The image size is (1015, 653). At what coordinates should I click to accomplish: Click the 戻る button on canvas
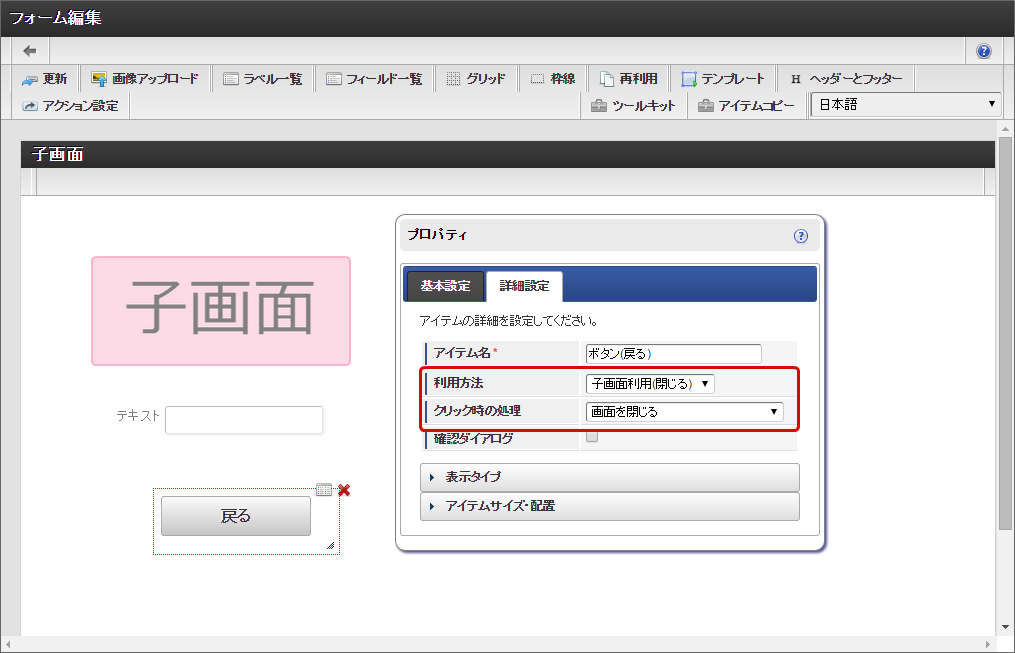236,516
